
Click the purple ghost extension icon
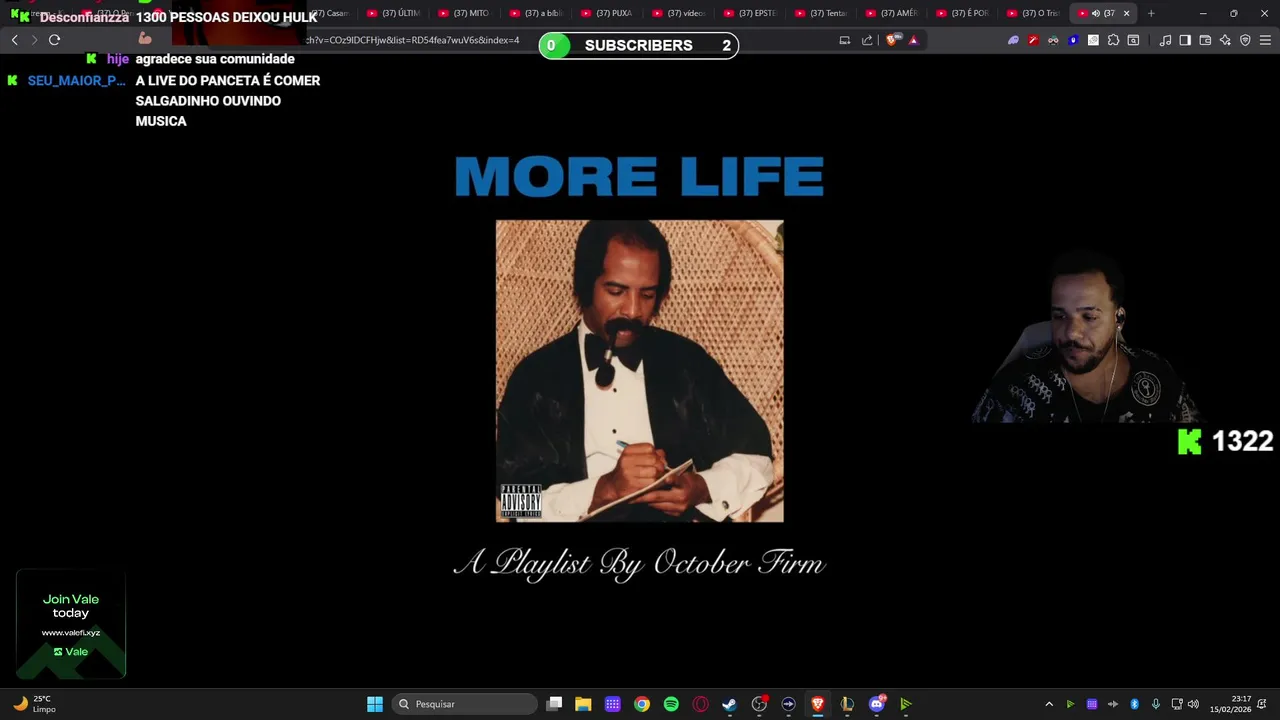[x=1013, y=40]
